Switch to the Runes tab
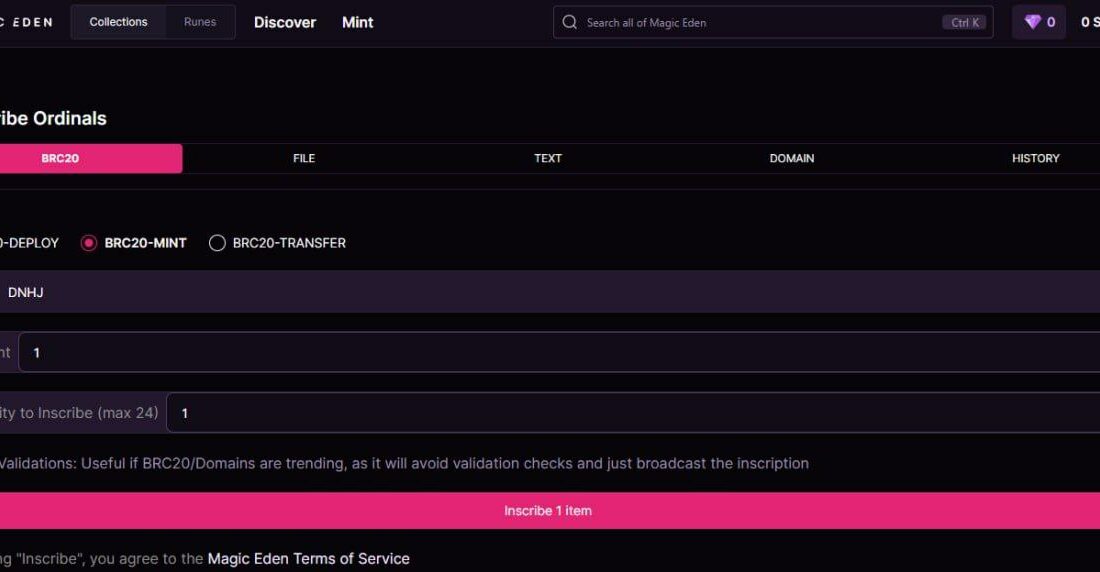The width and height of the screenshot is (1100, 572). tap(200, 22)
